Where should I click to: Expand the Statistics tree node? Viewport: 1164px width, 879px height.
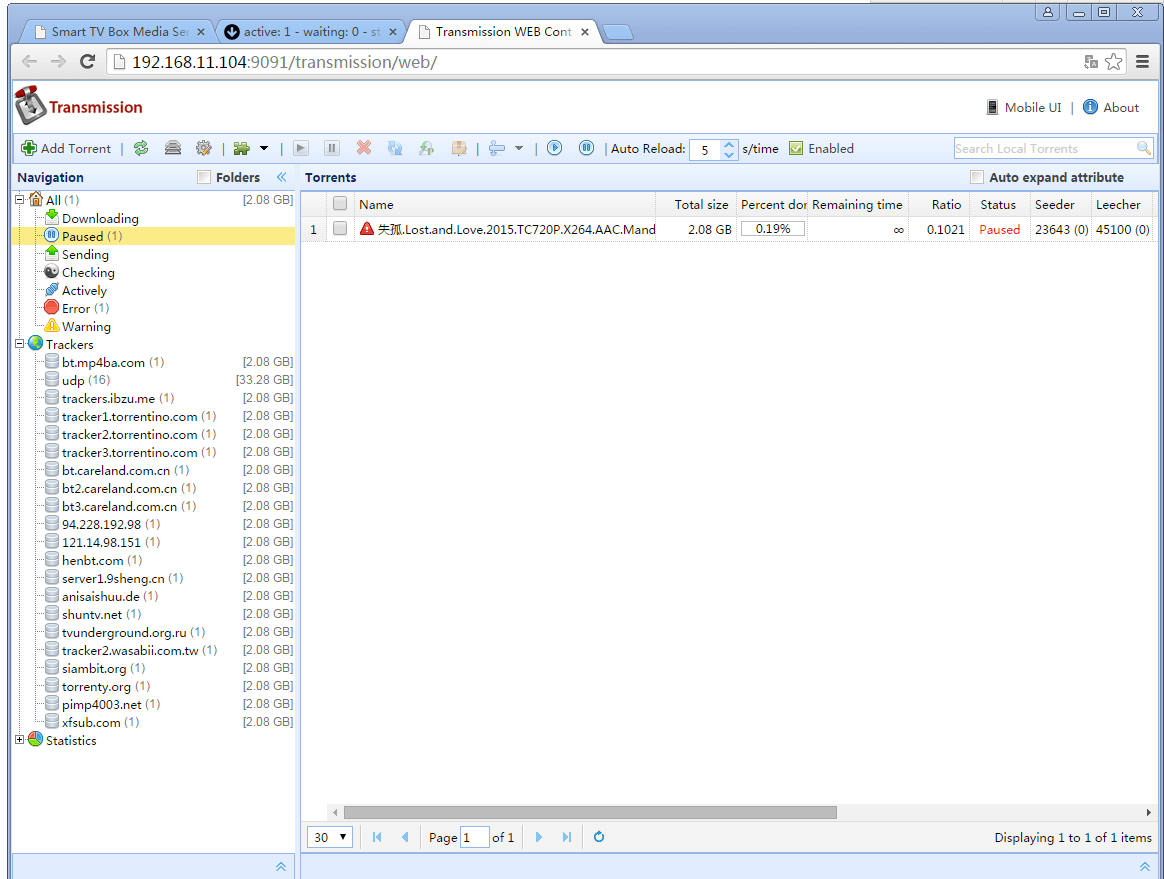point(20,739)
